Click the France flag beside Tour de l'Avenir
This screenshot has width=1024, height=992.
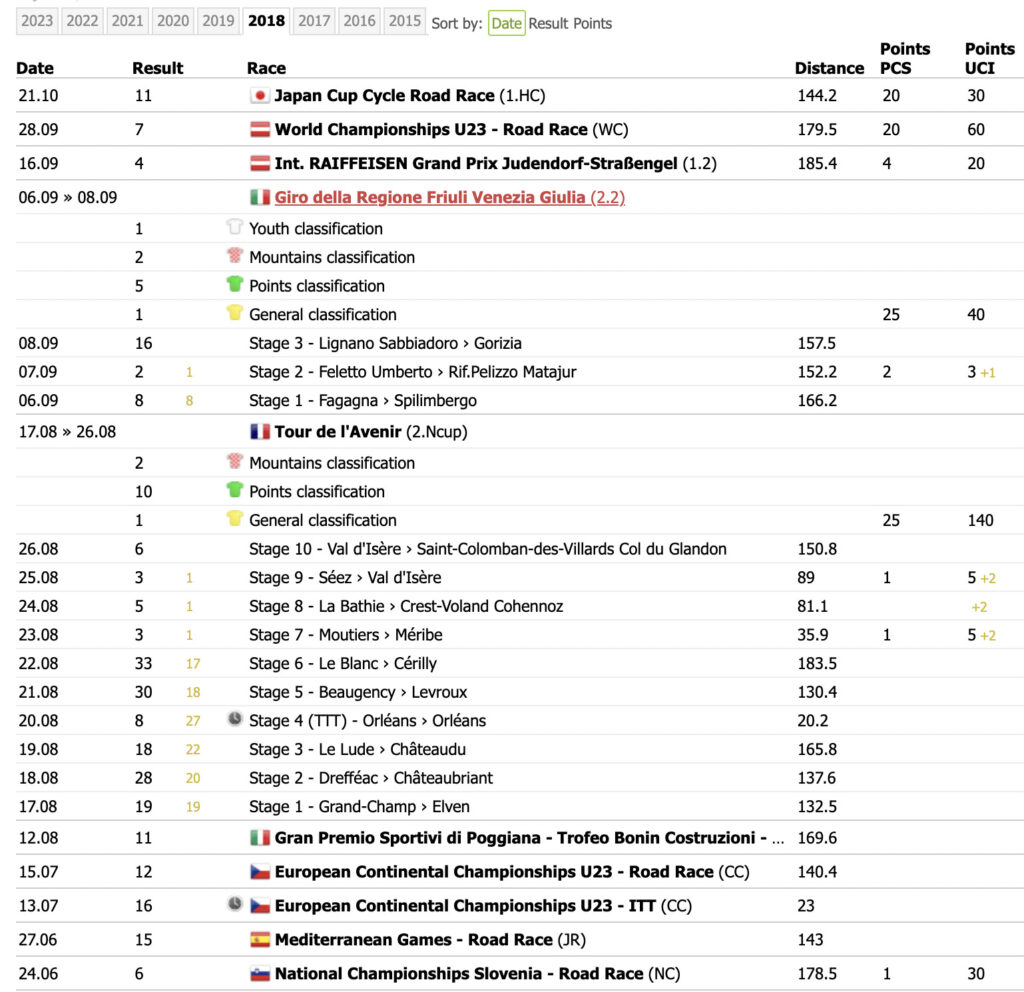click(x=259, y=432)
